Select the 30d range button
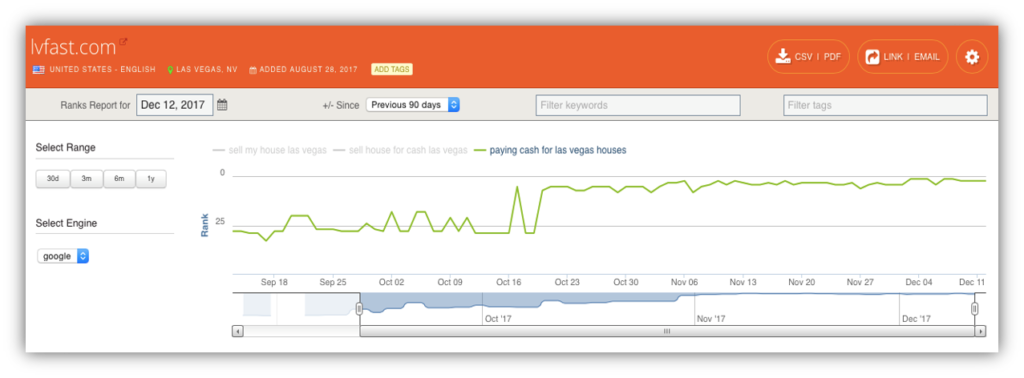The image size is (1024, 378). 52,179
